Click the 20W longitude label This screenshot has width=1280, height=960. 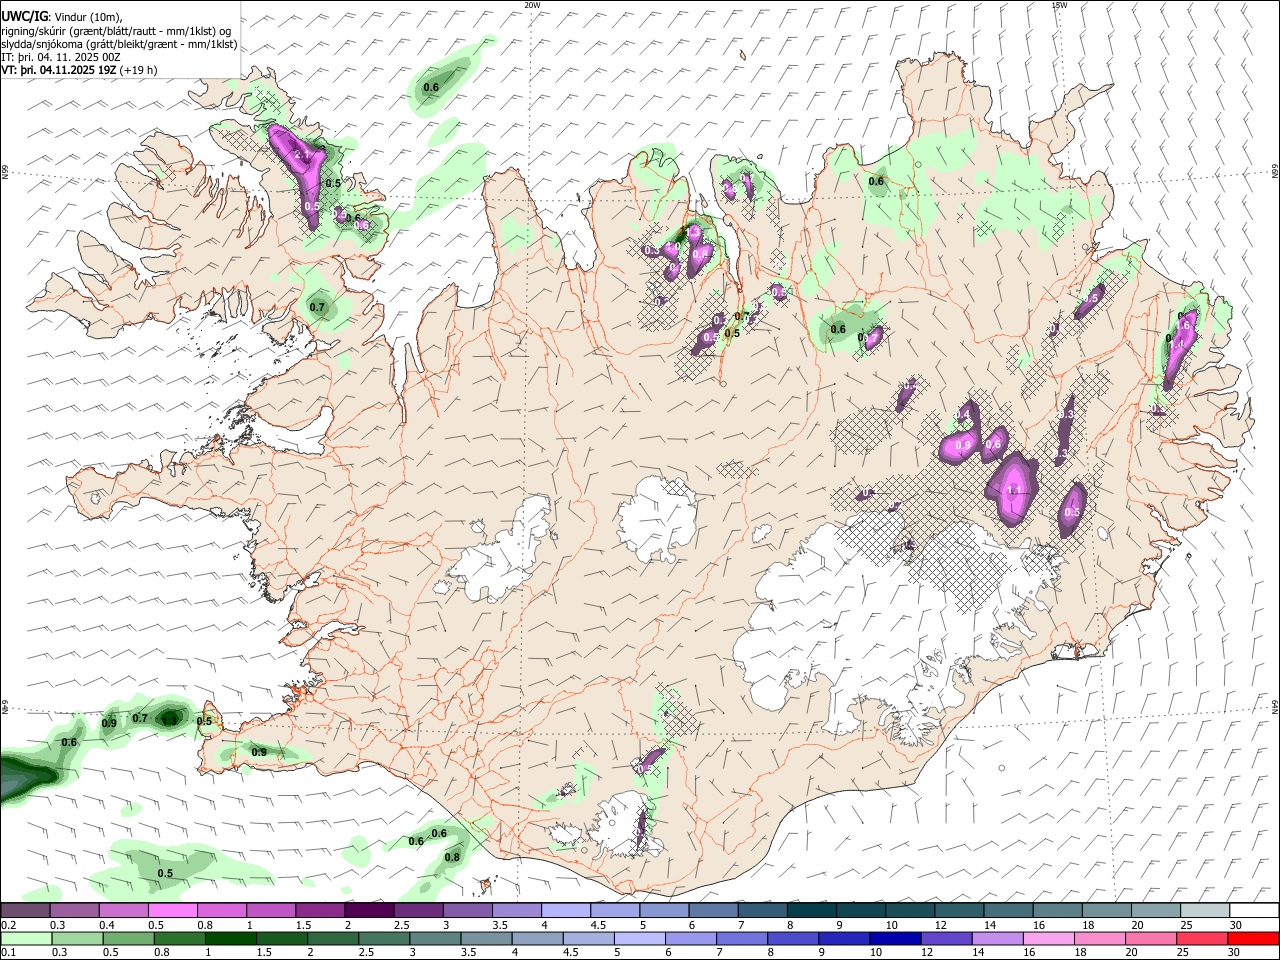[x=532, y=5]
